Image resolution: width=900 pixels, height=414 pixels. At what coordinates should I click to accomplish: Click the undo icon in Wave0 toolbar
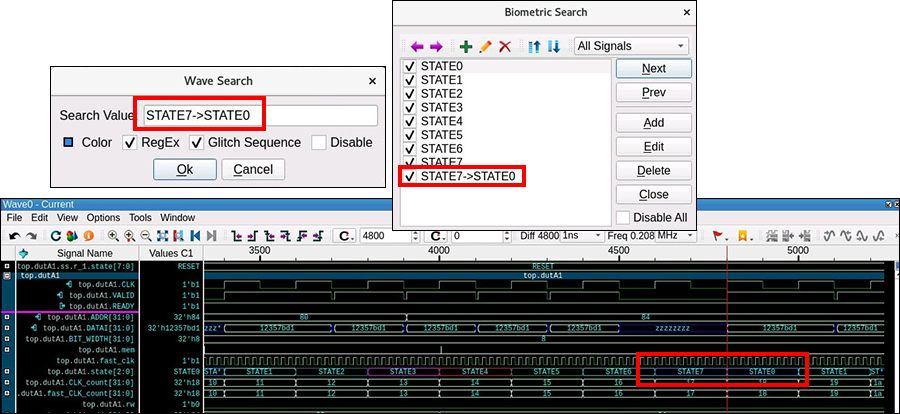[16, 236]
